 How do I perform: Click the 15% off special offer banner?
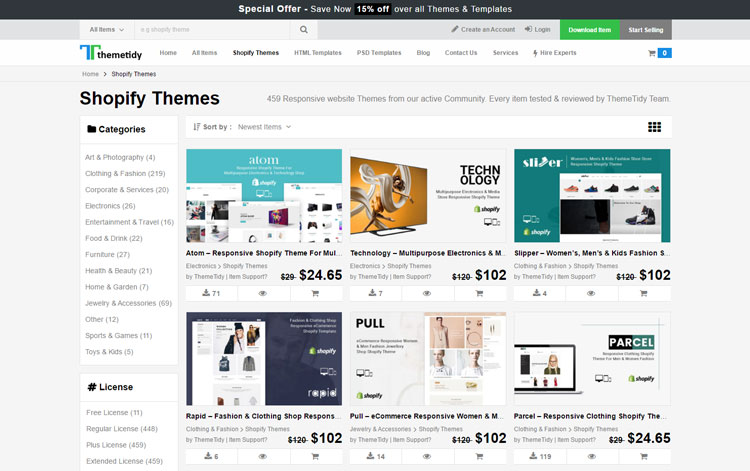(375, 9)
